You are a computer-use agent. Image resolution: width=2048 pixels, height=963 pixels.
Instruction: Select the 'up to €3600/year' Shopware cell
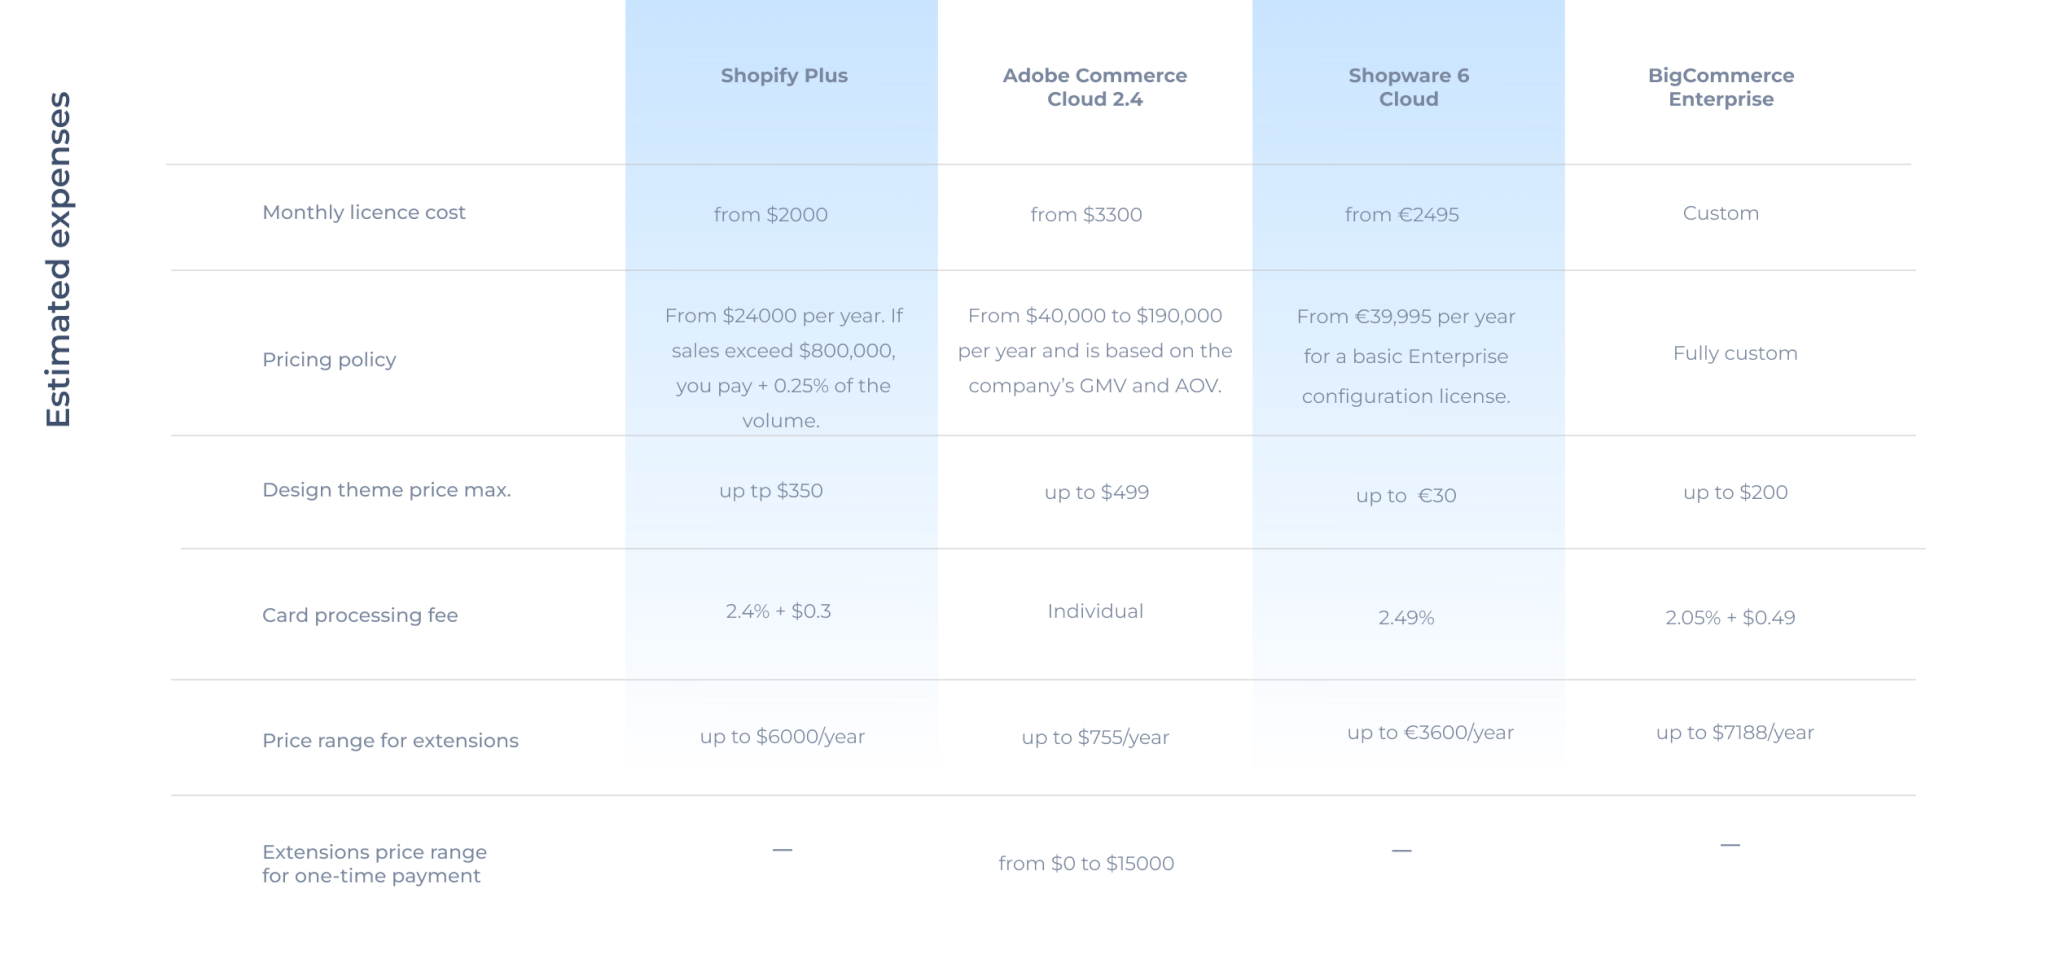[1430, 732]
